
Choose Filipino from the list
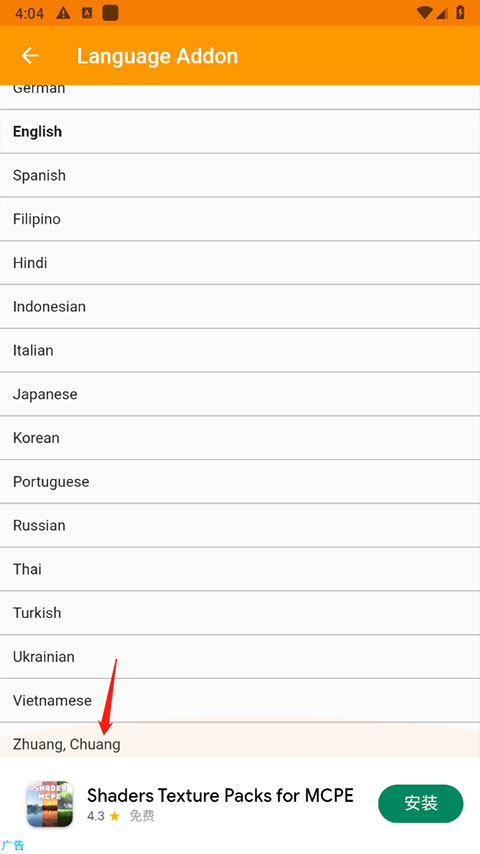tap(240, 219)
